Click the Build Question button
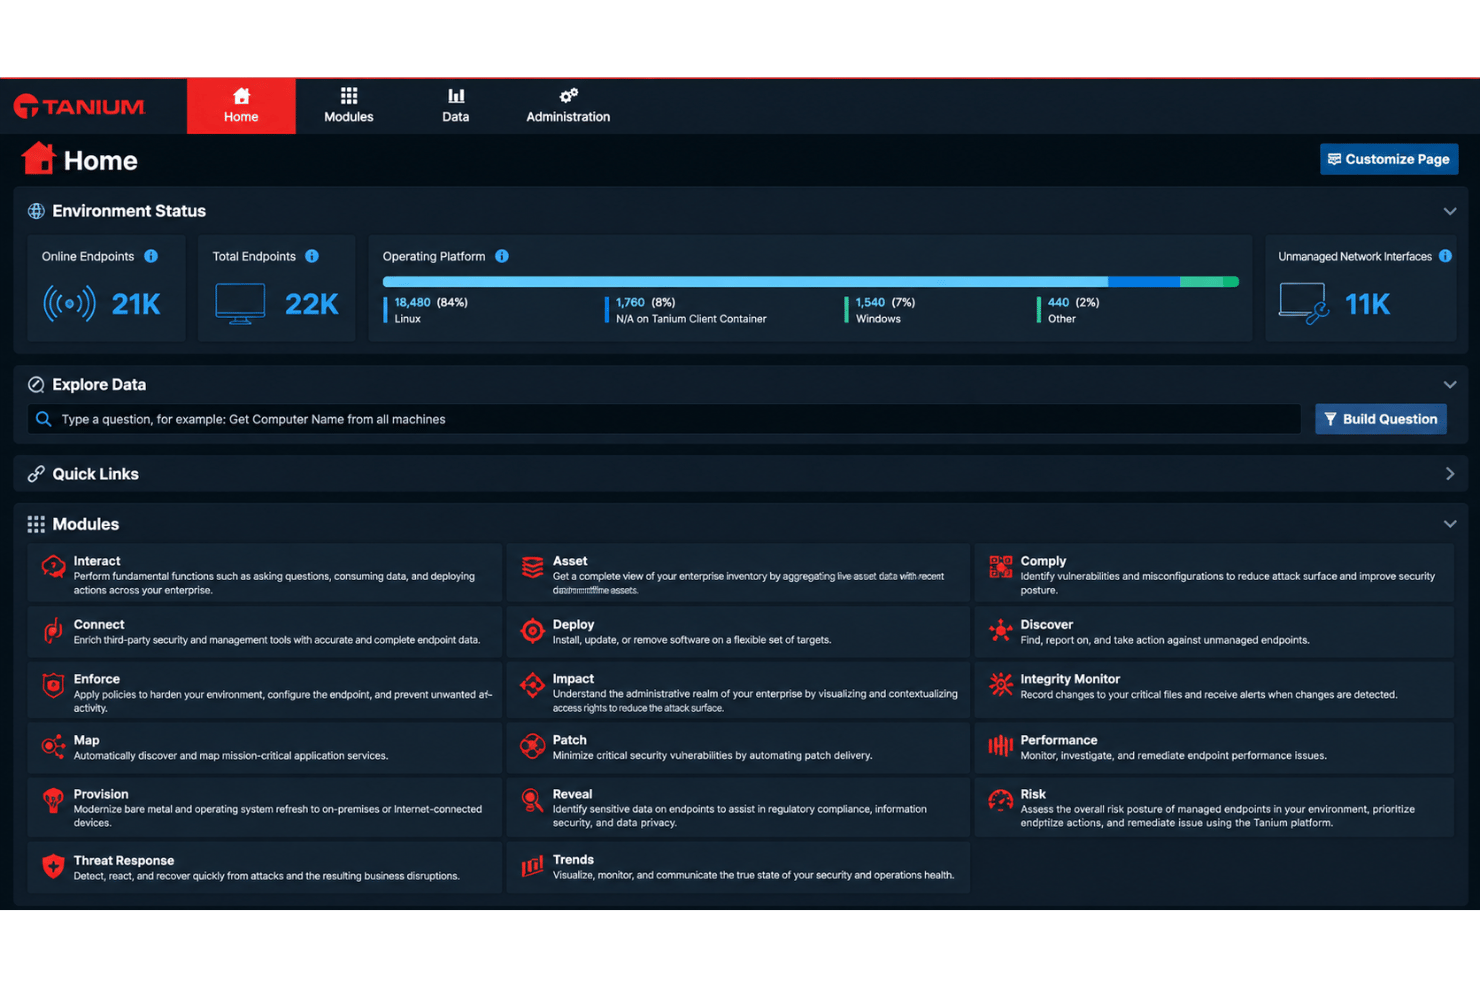This screenshot has width=1480, height=987. (1380, 419)
